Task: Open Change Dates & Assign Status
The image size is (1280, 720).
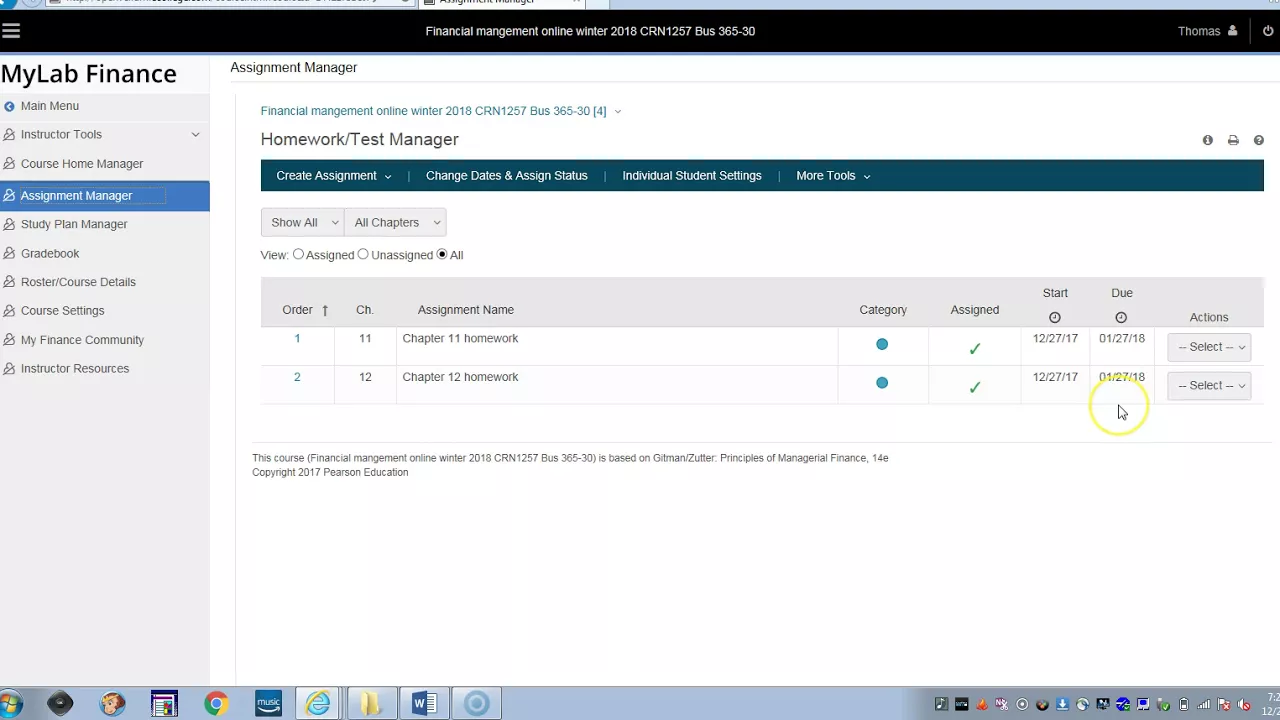Action: pos(507,176)
